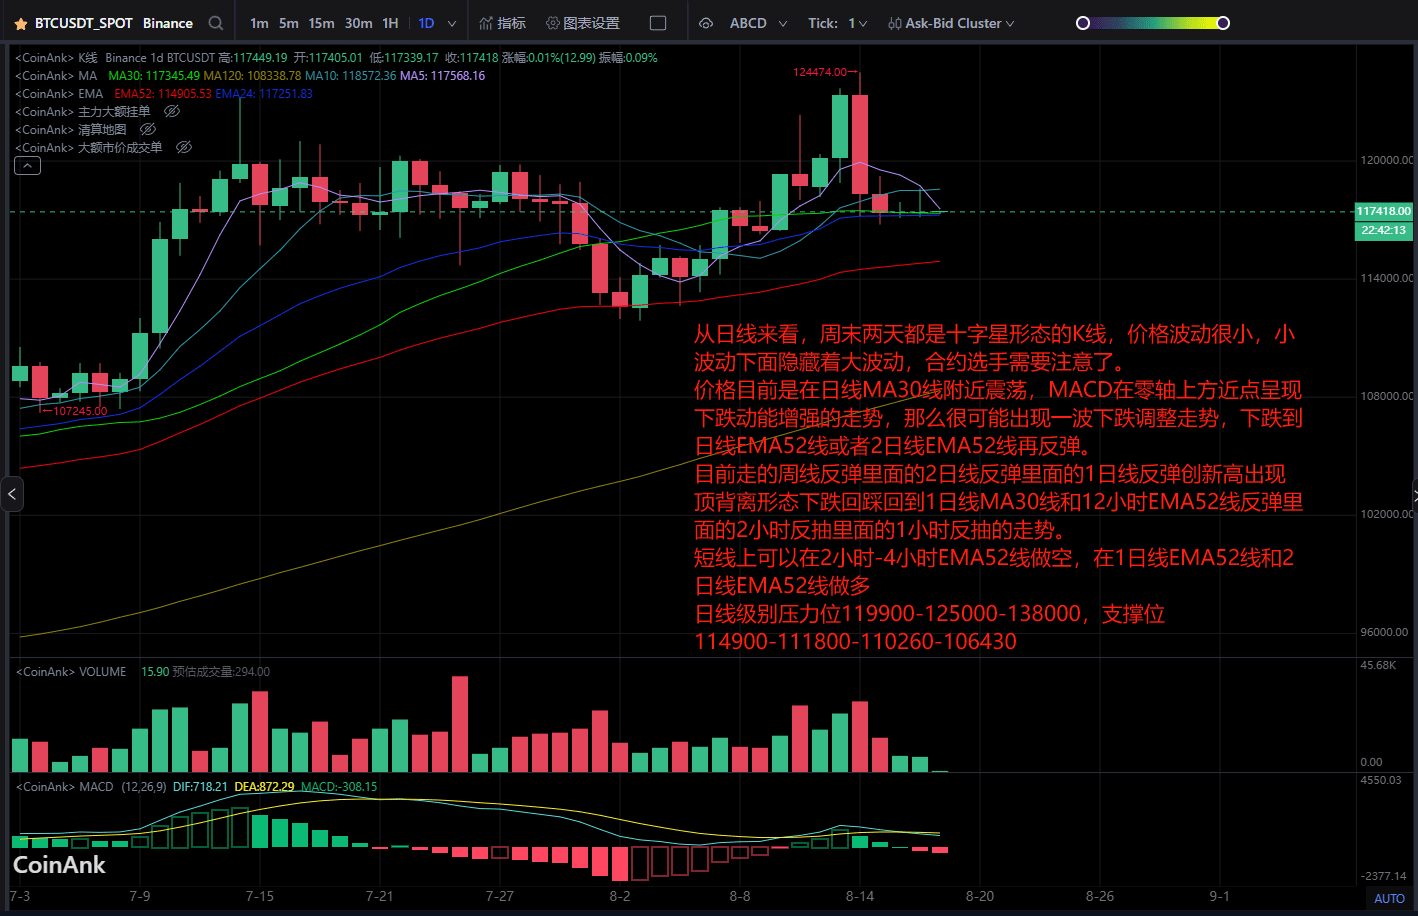Expand the left side panel arrow
Viewport: 1418px width, 916px height.
12,494
